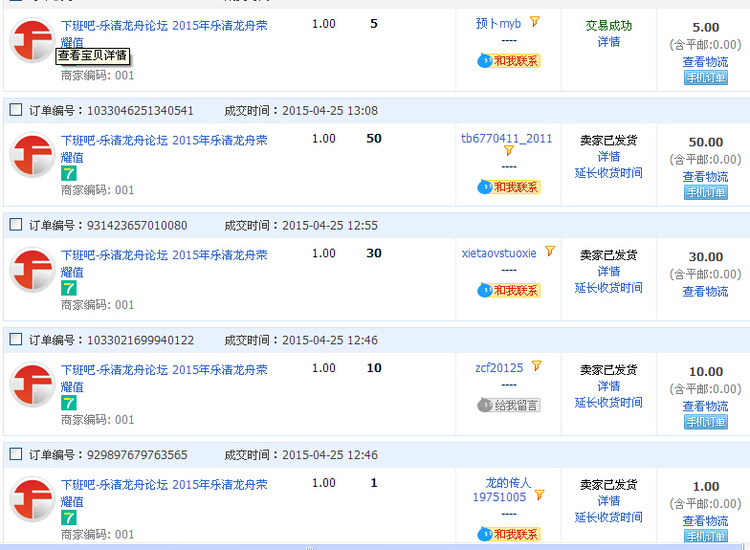Click the green 7-day icon in 10.00 order
This screenshot has width=750, height=550.
(69, 403)
